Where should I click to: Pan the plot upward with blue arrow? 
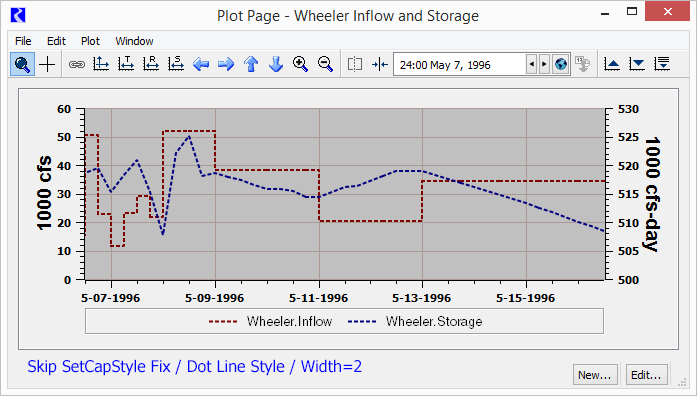click(251, 64)
